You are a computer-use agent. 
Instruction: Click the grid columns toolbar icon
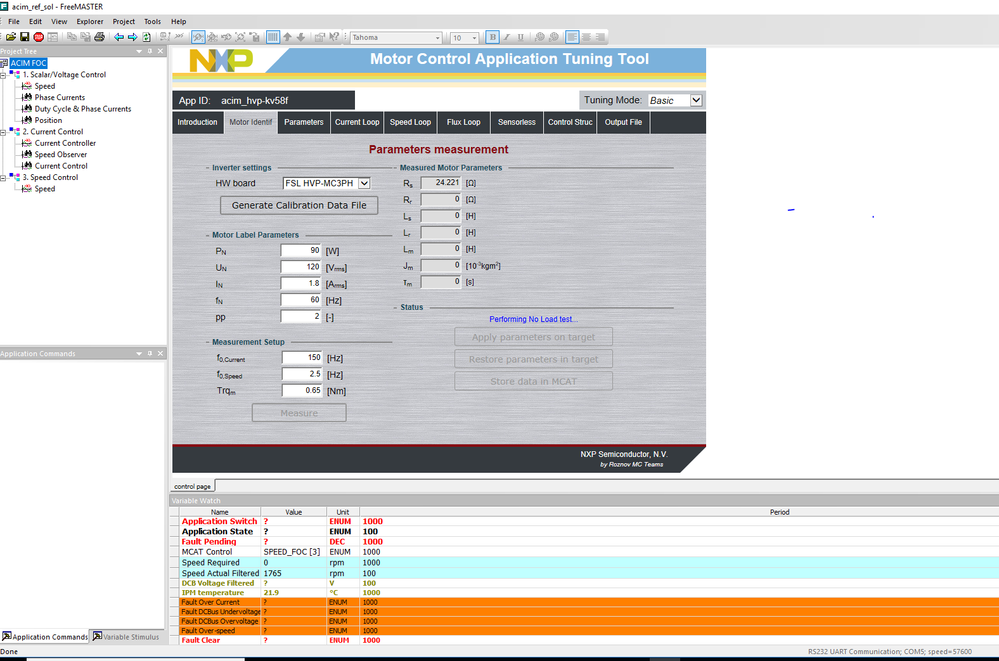click(x=273, y=37)
